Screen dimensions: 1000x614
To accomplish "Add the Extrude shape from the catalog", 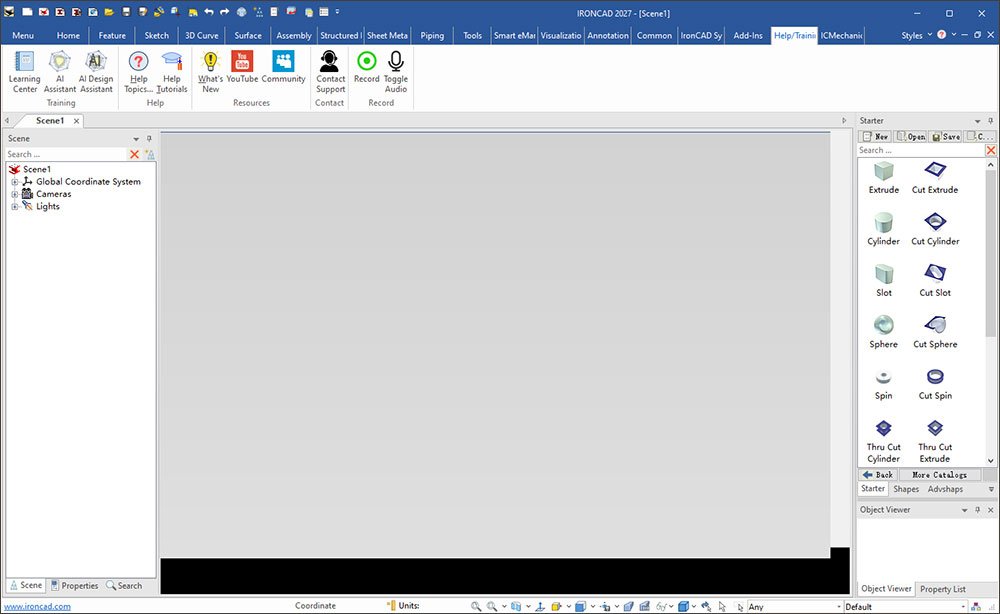I will (883, 177).
